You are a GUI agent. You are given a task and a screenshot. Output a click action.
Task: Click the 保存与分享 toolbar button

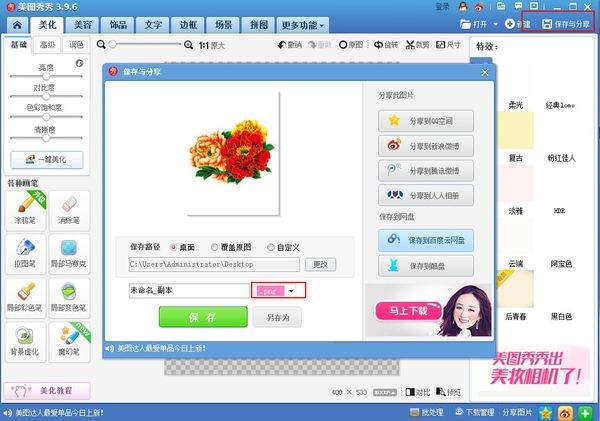566,24
